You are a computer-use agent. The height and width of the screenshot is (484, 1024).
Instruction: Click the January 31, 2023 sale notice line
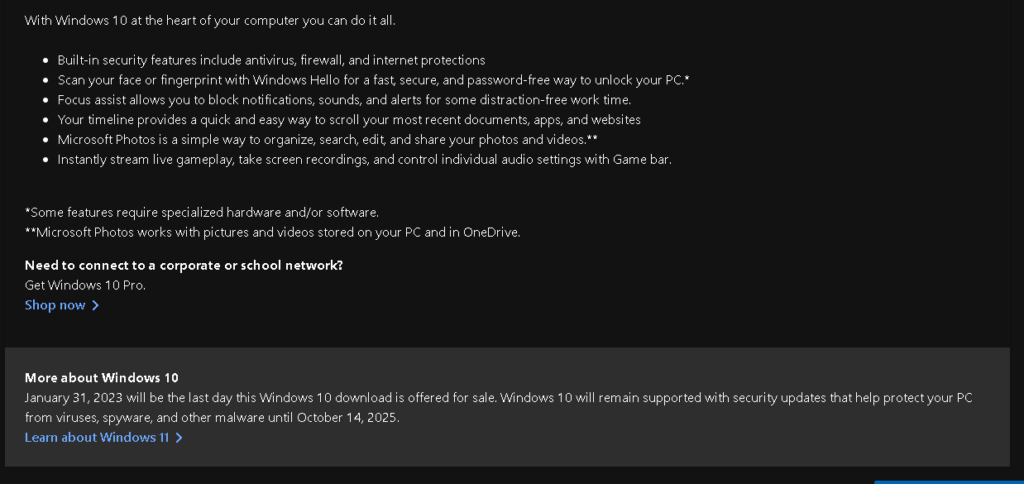coord(498,397)
